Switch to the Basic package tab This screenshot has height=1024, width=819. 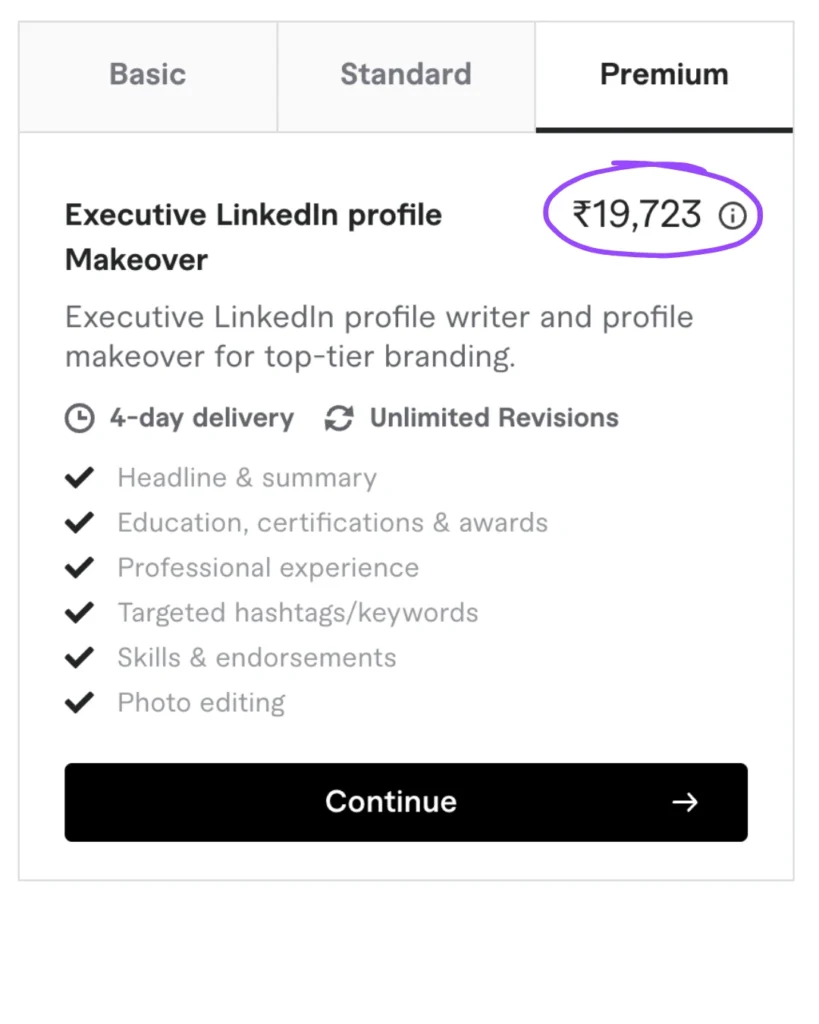tap(148, 75)
